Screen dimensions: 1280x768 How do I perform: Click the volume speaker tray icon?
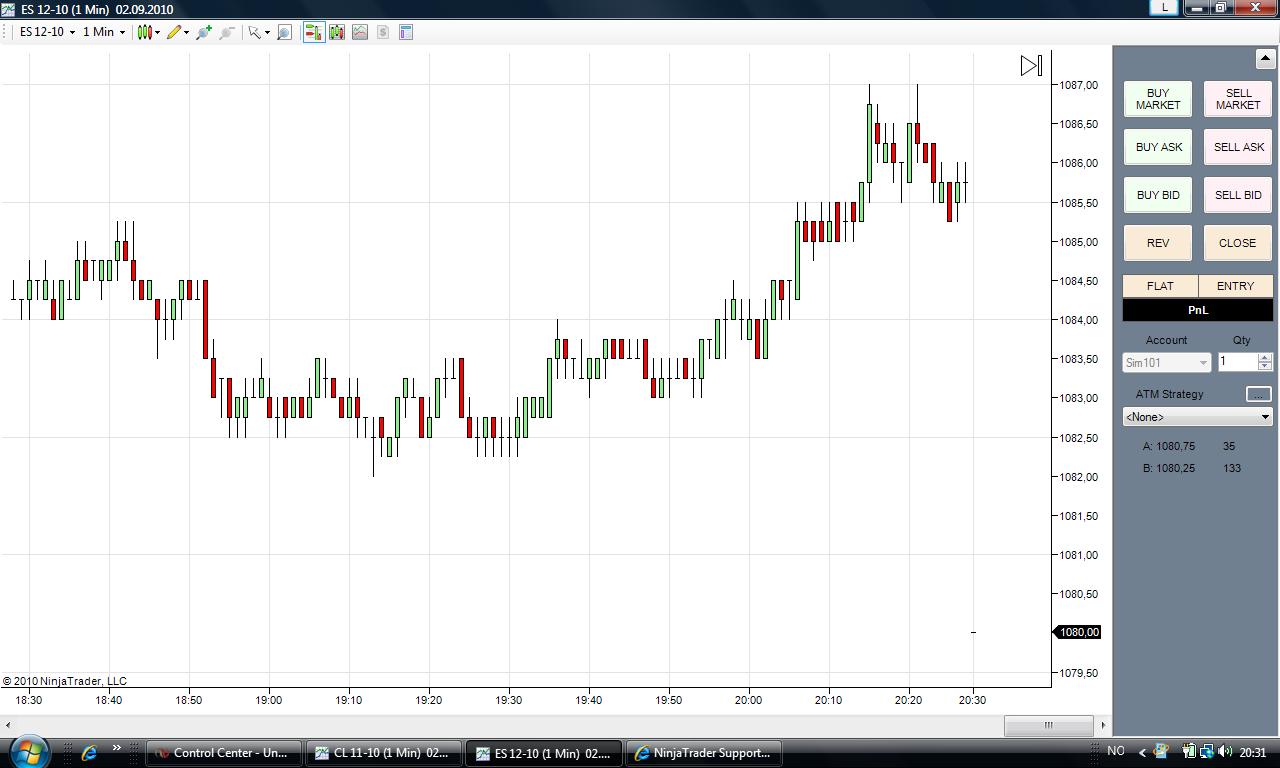coord(1226,752)
